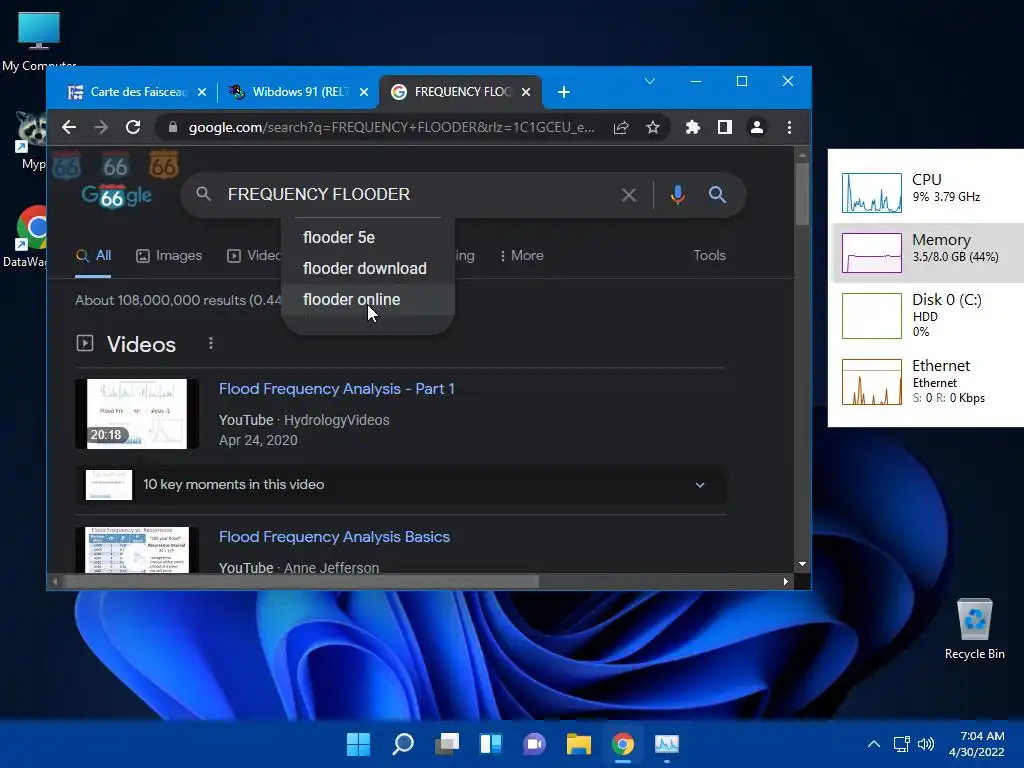The height and width of the screenshot is (768, 1024).
Task: Select Ethernet in Task Manager panel
Action: [927, 382]
